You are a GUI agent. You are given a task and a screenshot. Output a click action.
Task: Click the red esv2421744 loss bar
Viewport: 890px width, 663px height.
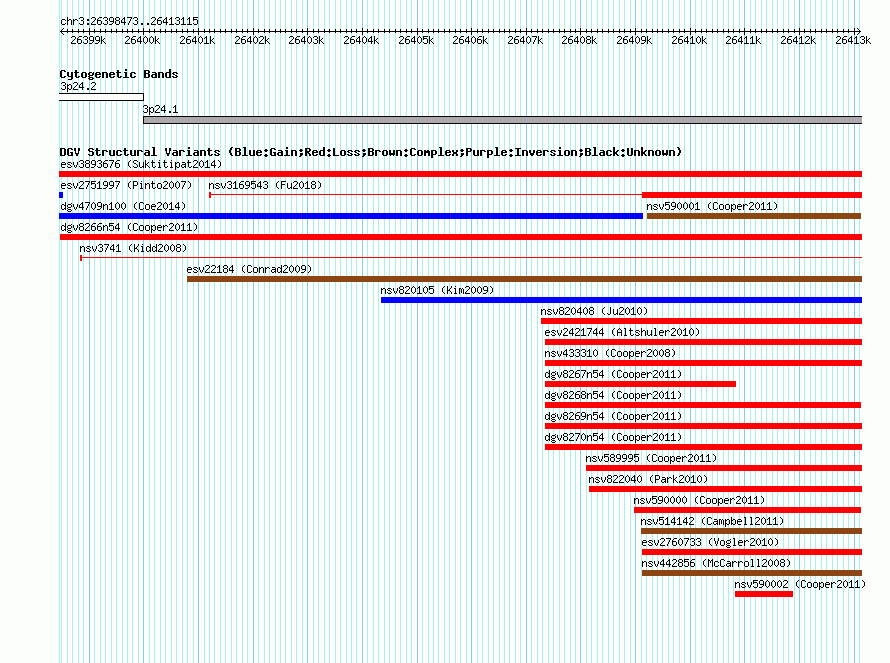(703, 342)
